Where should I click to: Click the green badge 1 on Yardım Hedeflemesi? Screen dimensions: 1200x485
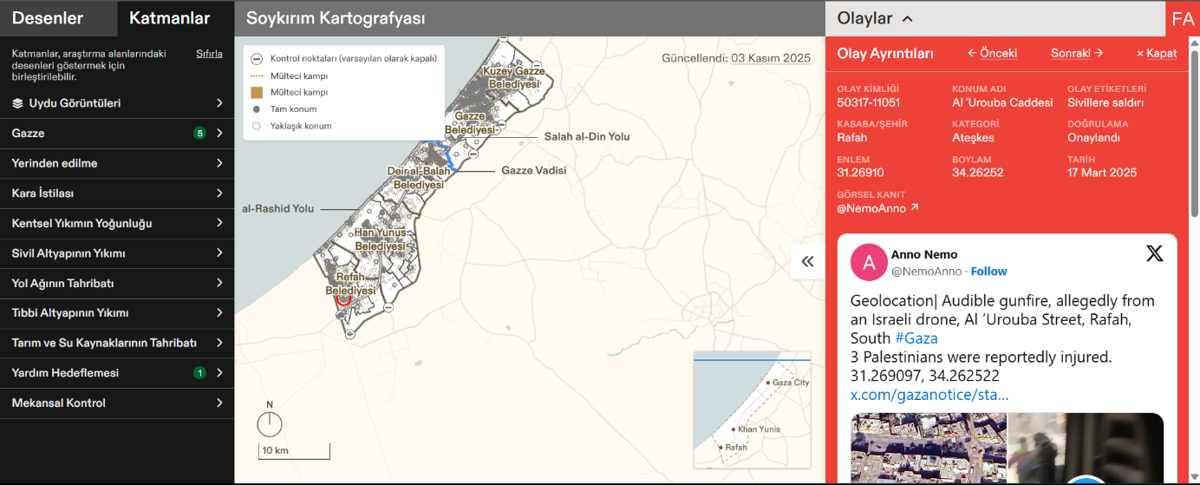(200, 373)
